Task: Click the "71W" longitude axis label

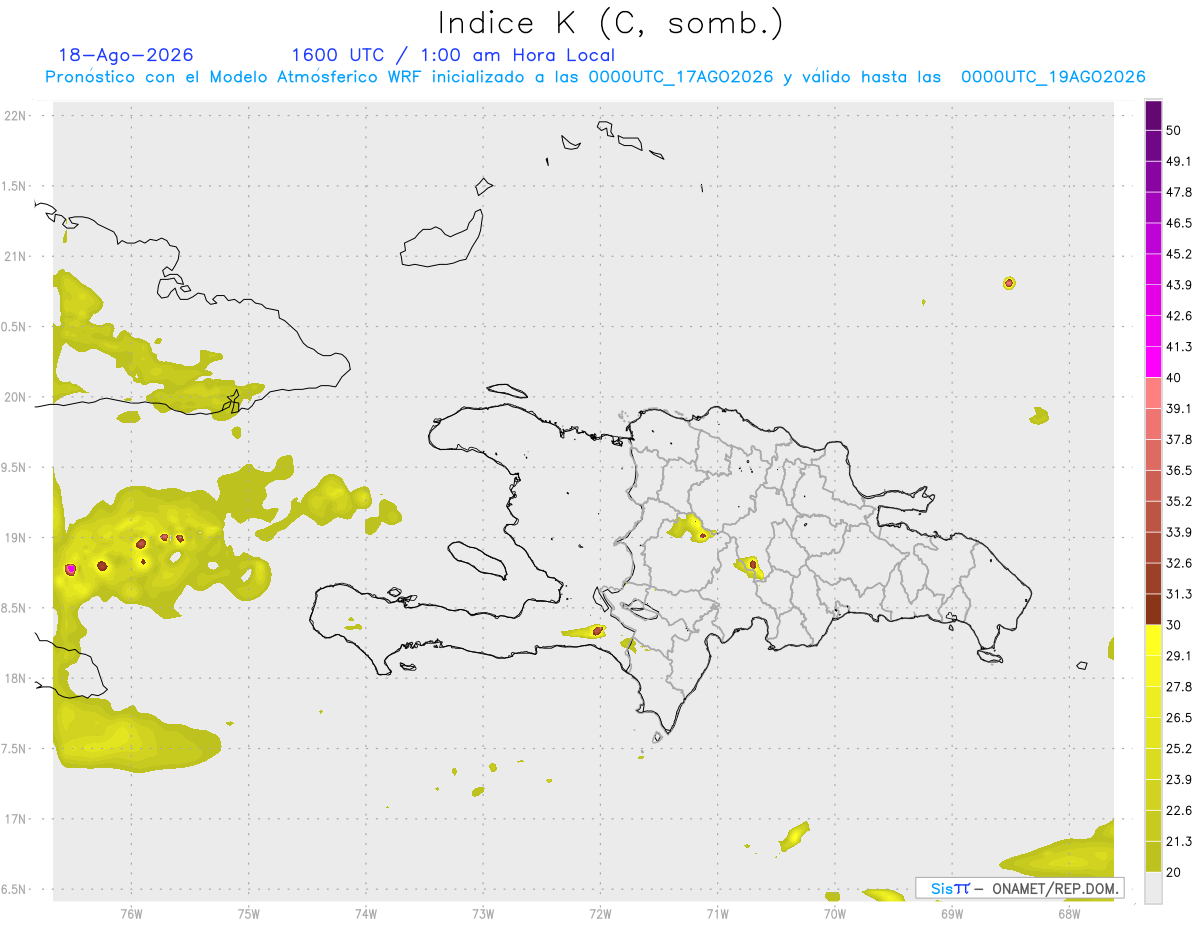Action: pyautogui.click(x=717, y=914)
